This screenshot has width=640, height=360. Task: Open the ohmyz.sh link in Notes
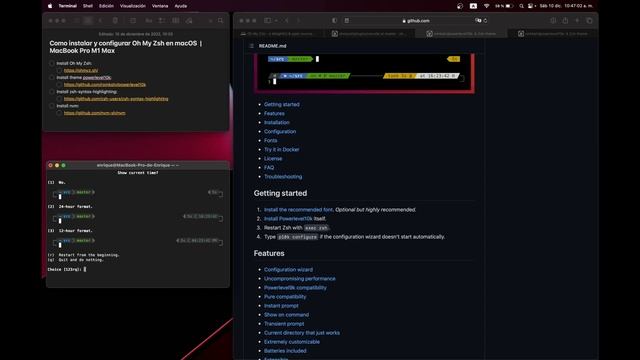pos(81,70)
